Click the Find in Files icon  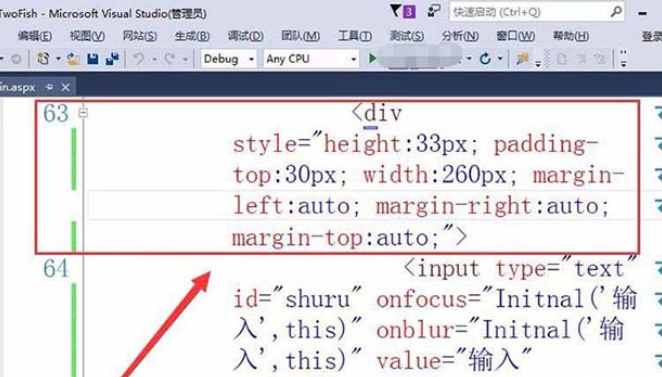pos(523,59)
